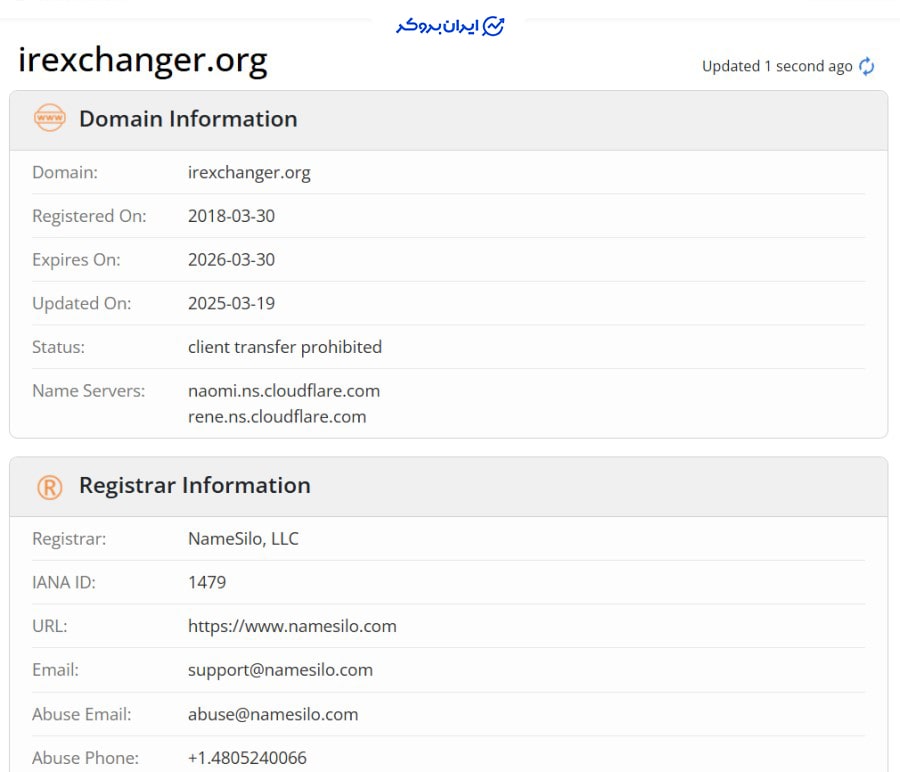Select the IANA ID value 1479
Screen dimensions: 900x772
tap(207, 583)
